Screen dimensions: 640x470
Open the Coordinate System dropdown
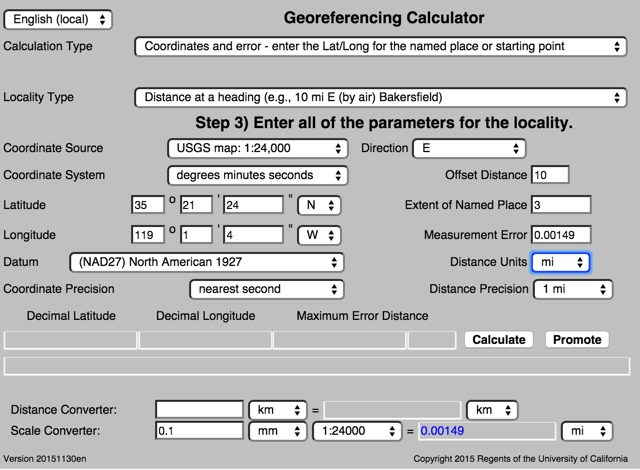(x=256, y=175)
